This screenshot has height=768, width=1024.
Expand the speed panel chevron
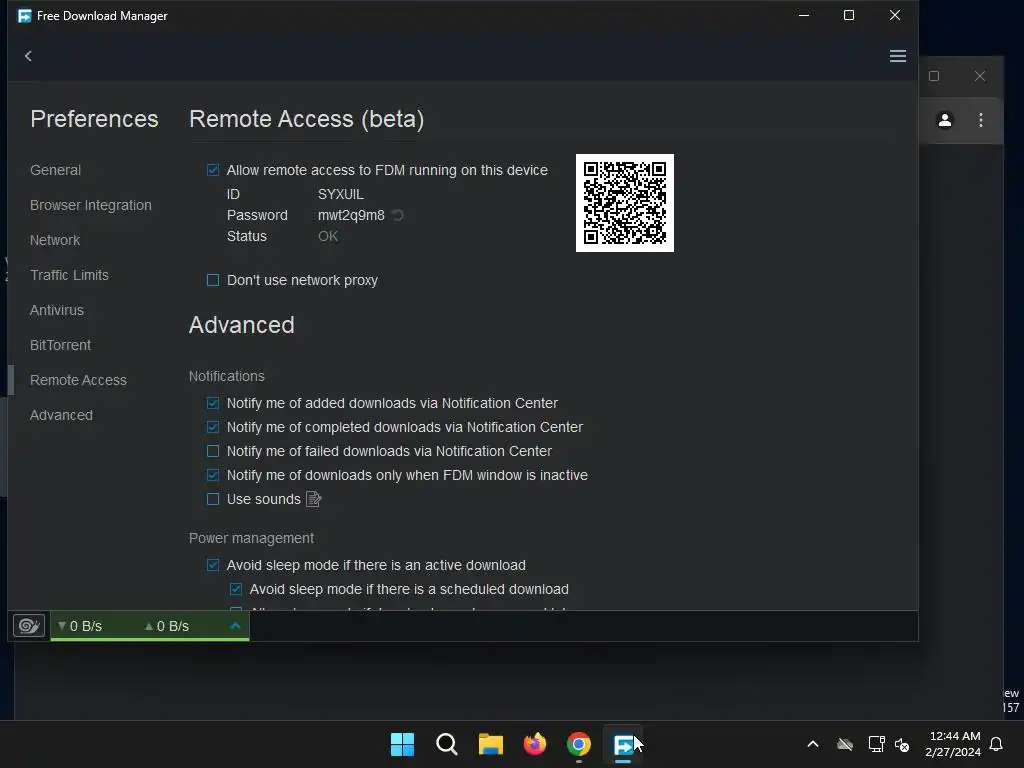click(236, 626)
